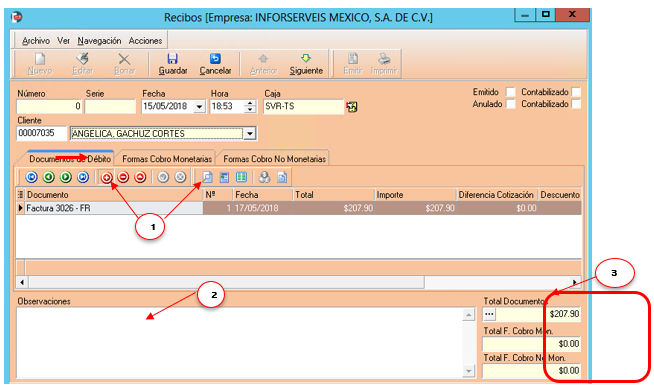Click the gray checkmark confirm icon
This screenshot has height=389, width=654.
(x=163, y=177)
